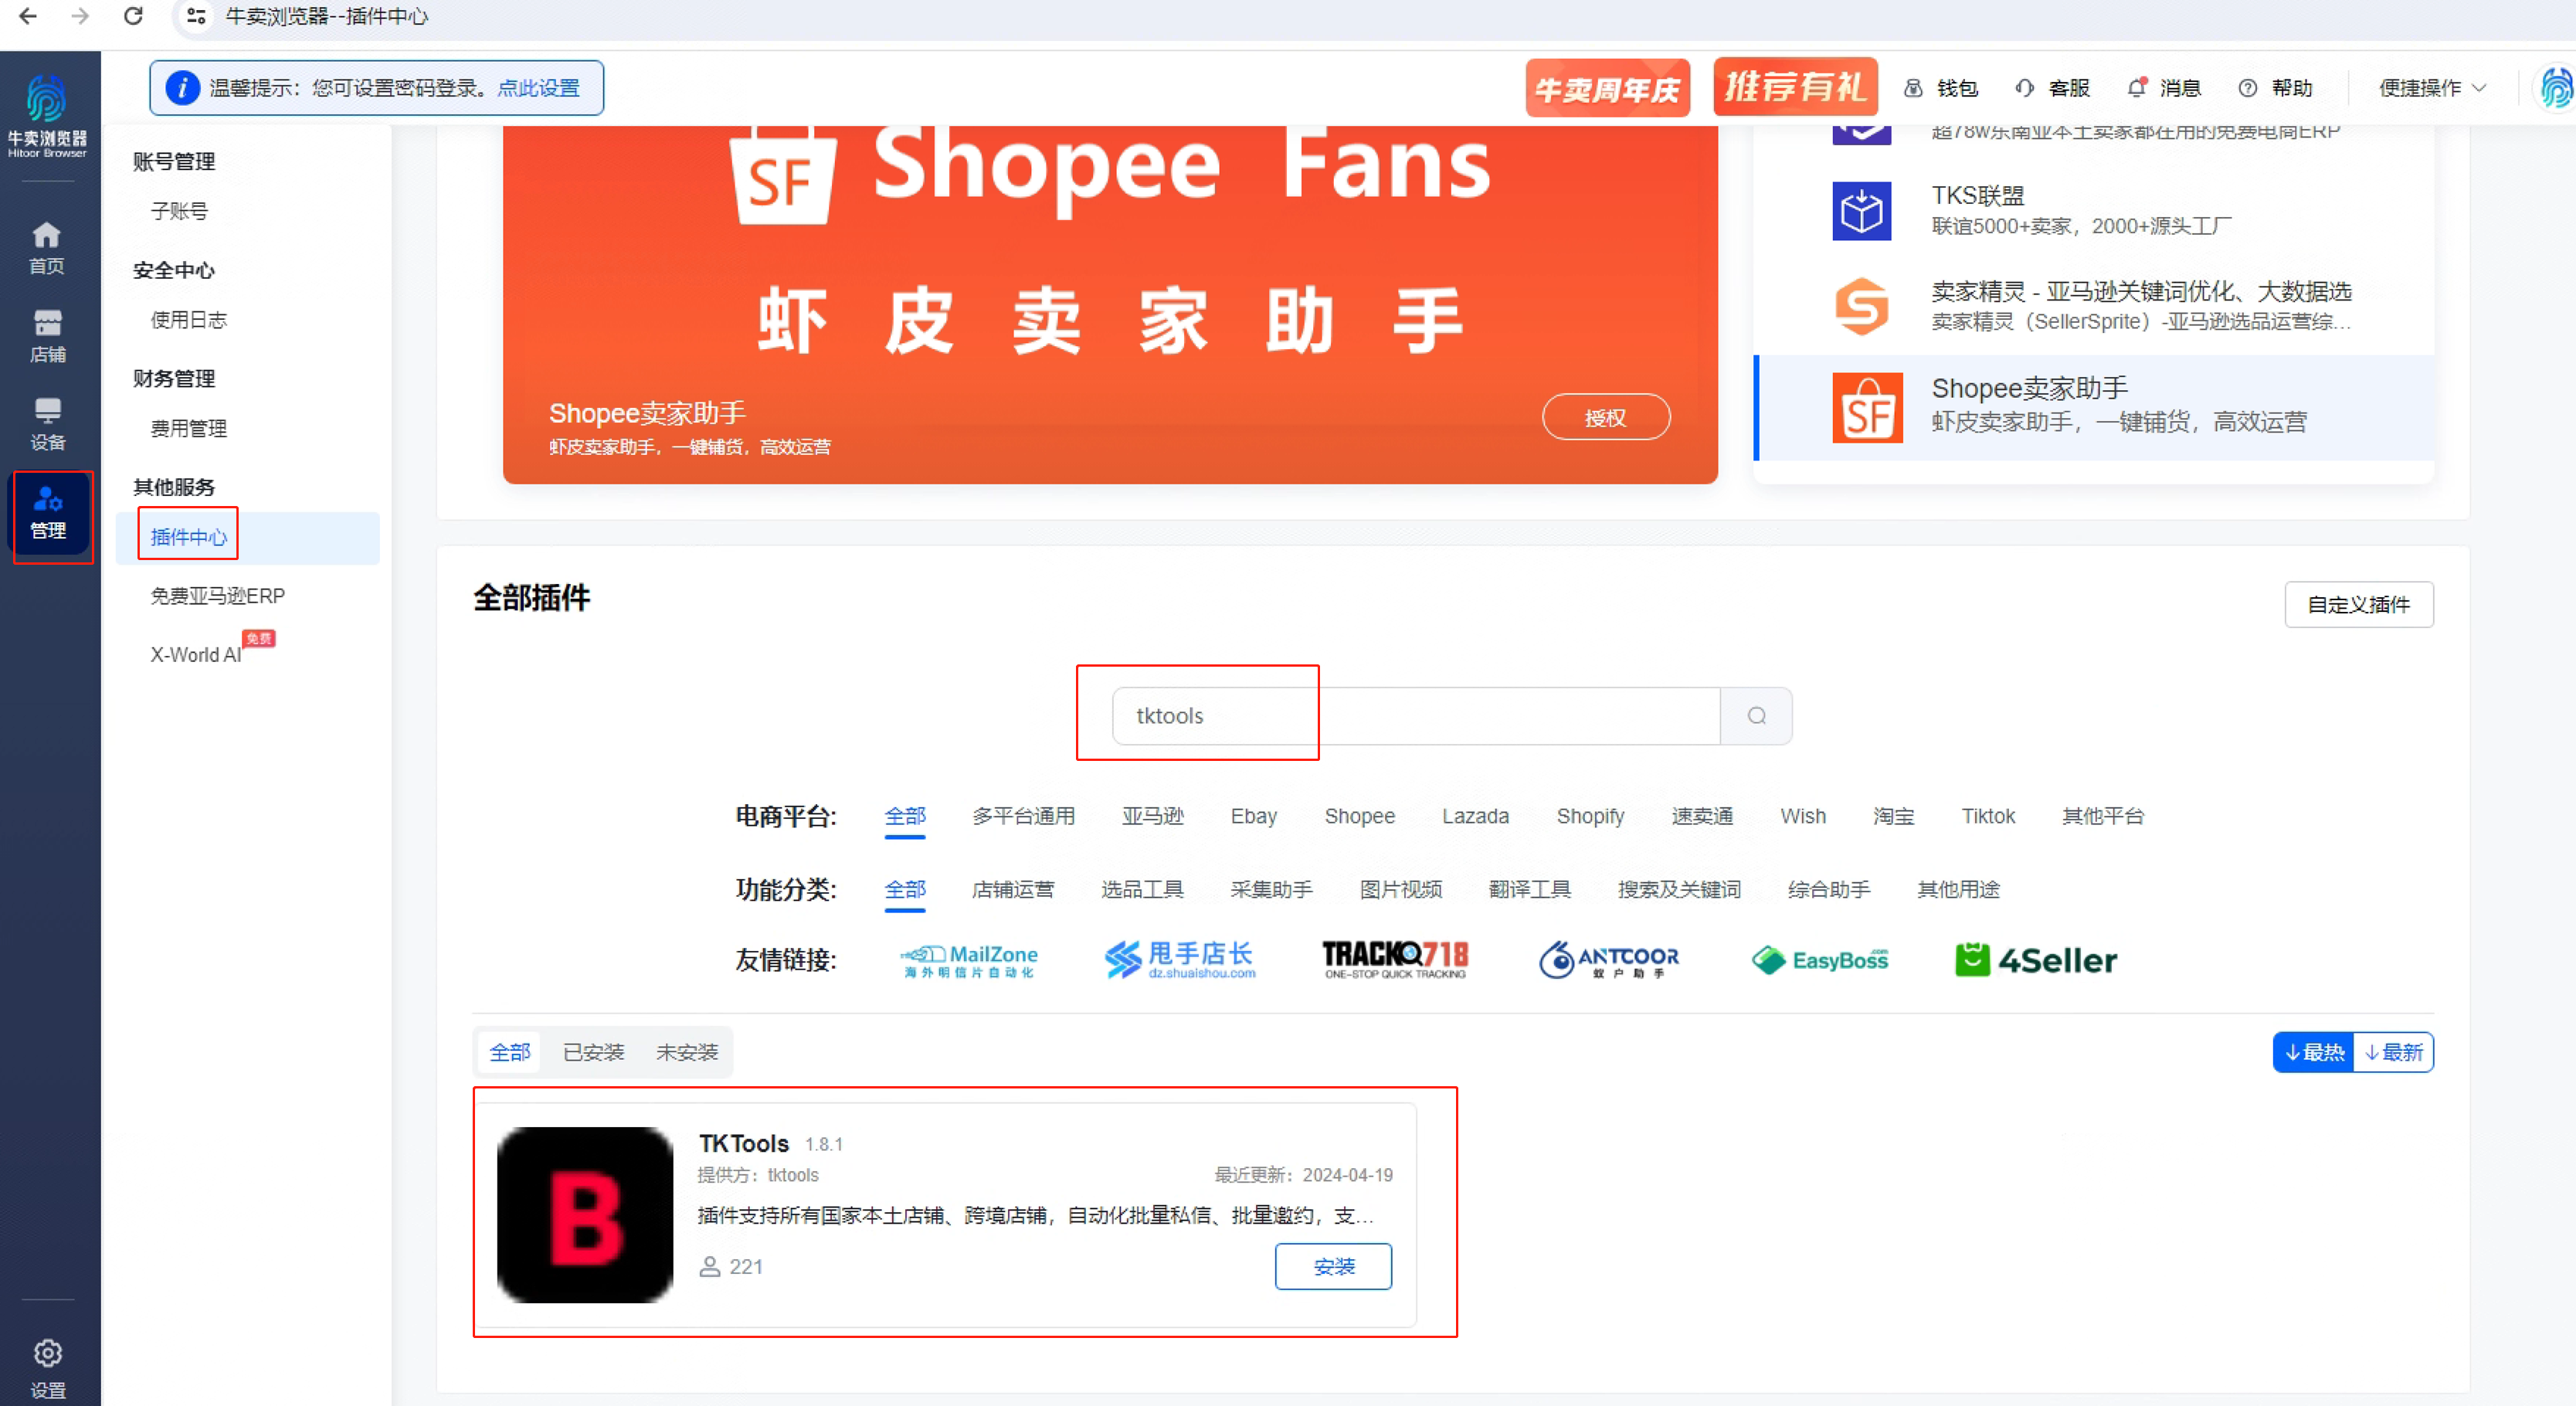Screen dimensions: 2576x1406
Task: Filter 电商平台 by 多平台通用
Action: pos(1023,817)
